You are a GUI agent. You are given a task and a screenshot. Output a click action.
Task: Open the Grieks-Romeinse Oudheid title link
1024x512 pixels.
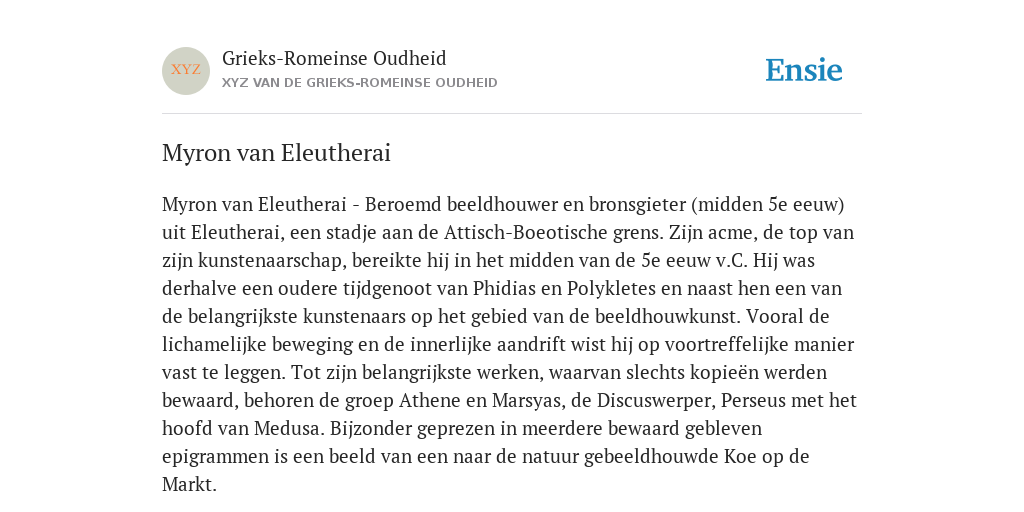click(x=334, y=59)
